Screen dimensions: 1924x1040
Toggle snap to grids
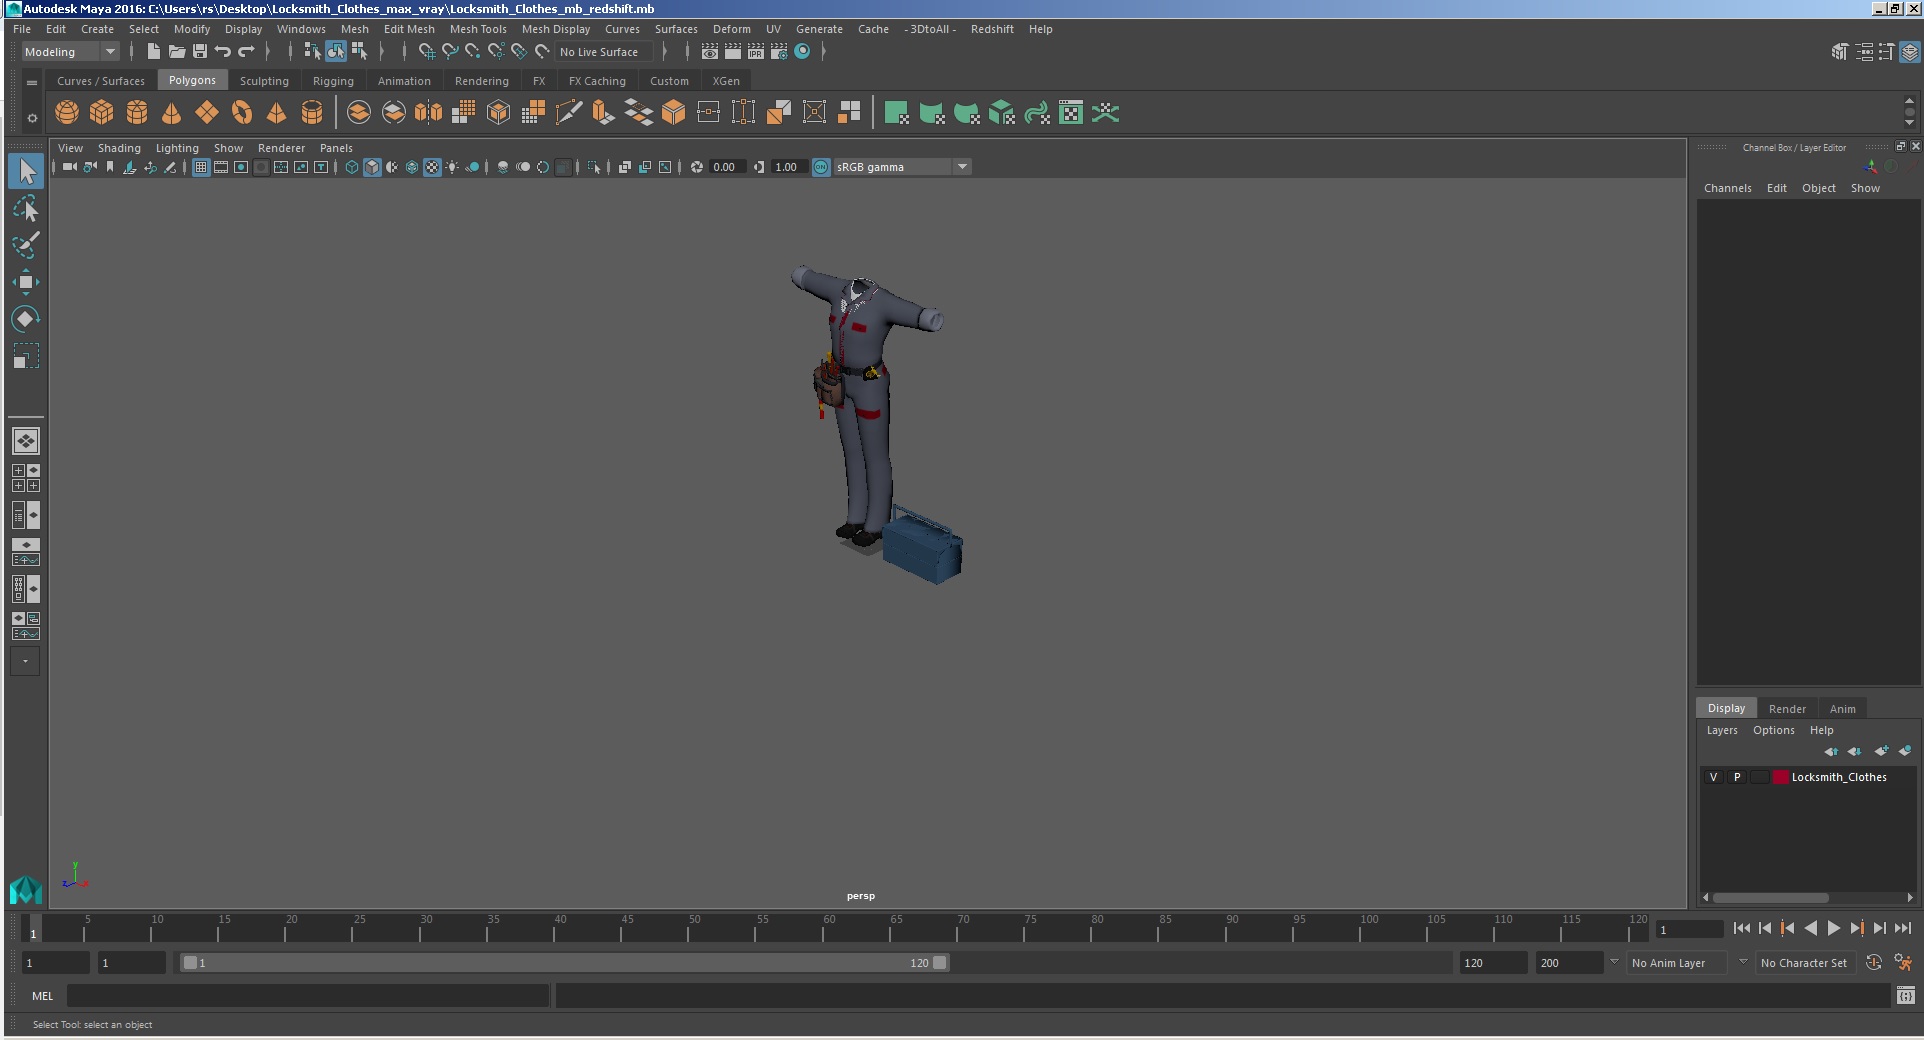427,52
